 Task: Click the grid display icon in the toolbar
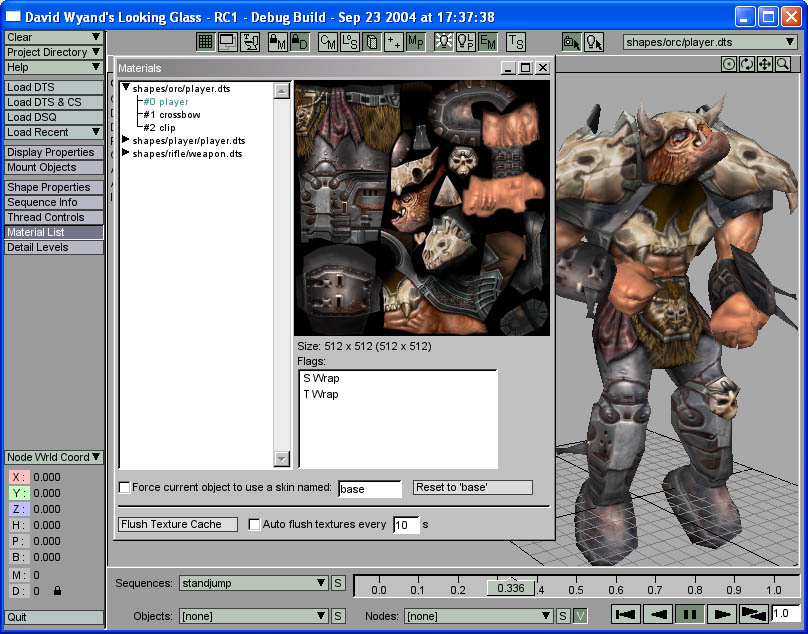pos(205,42)
